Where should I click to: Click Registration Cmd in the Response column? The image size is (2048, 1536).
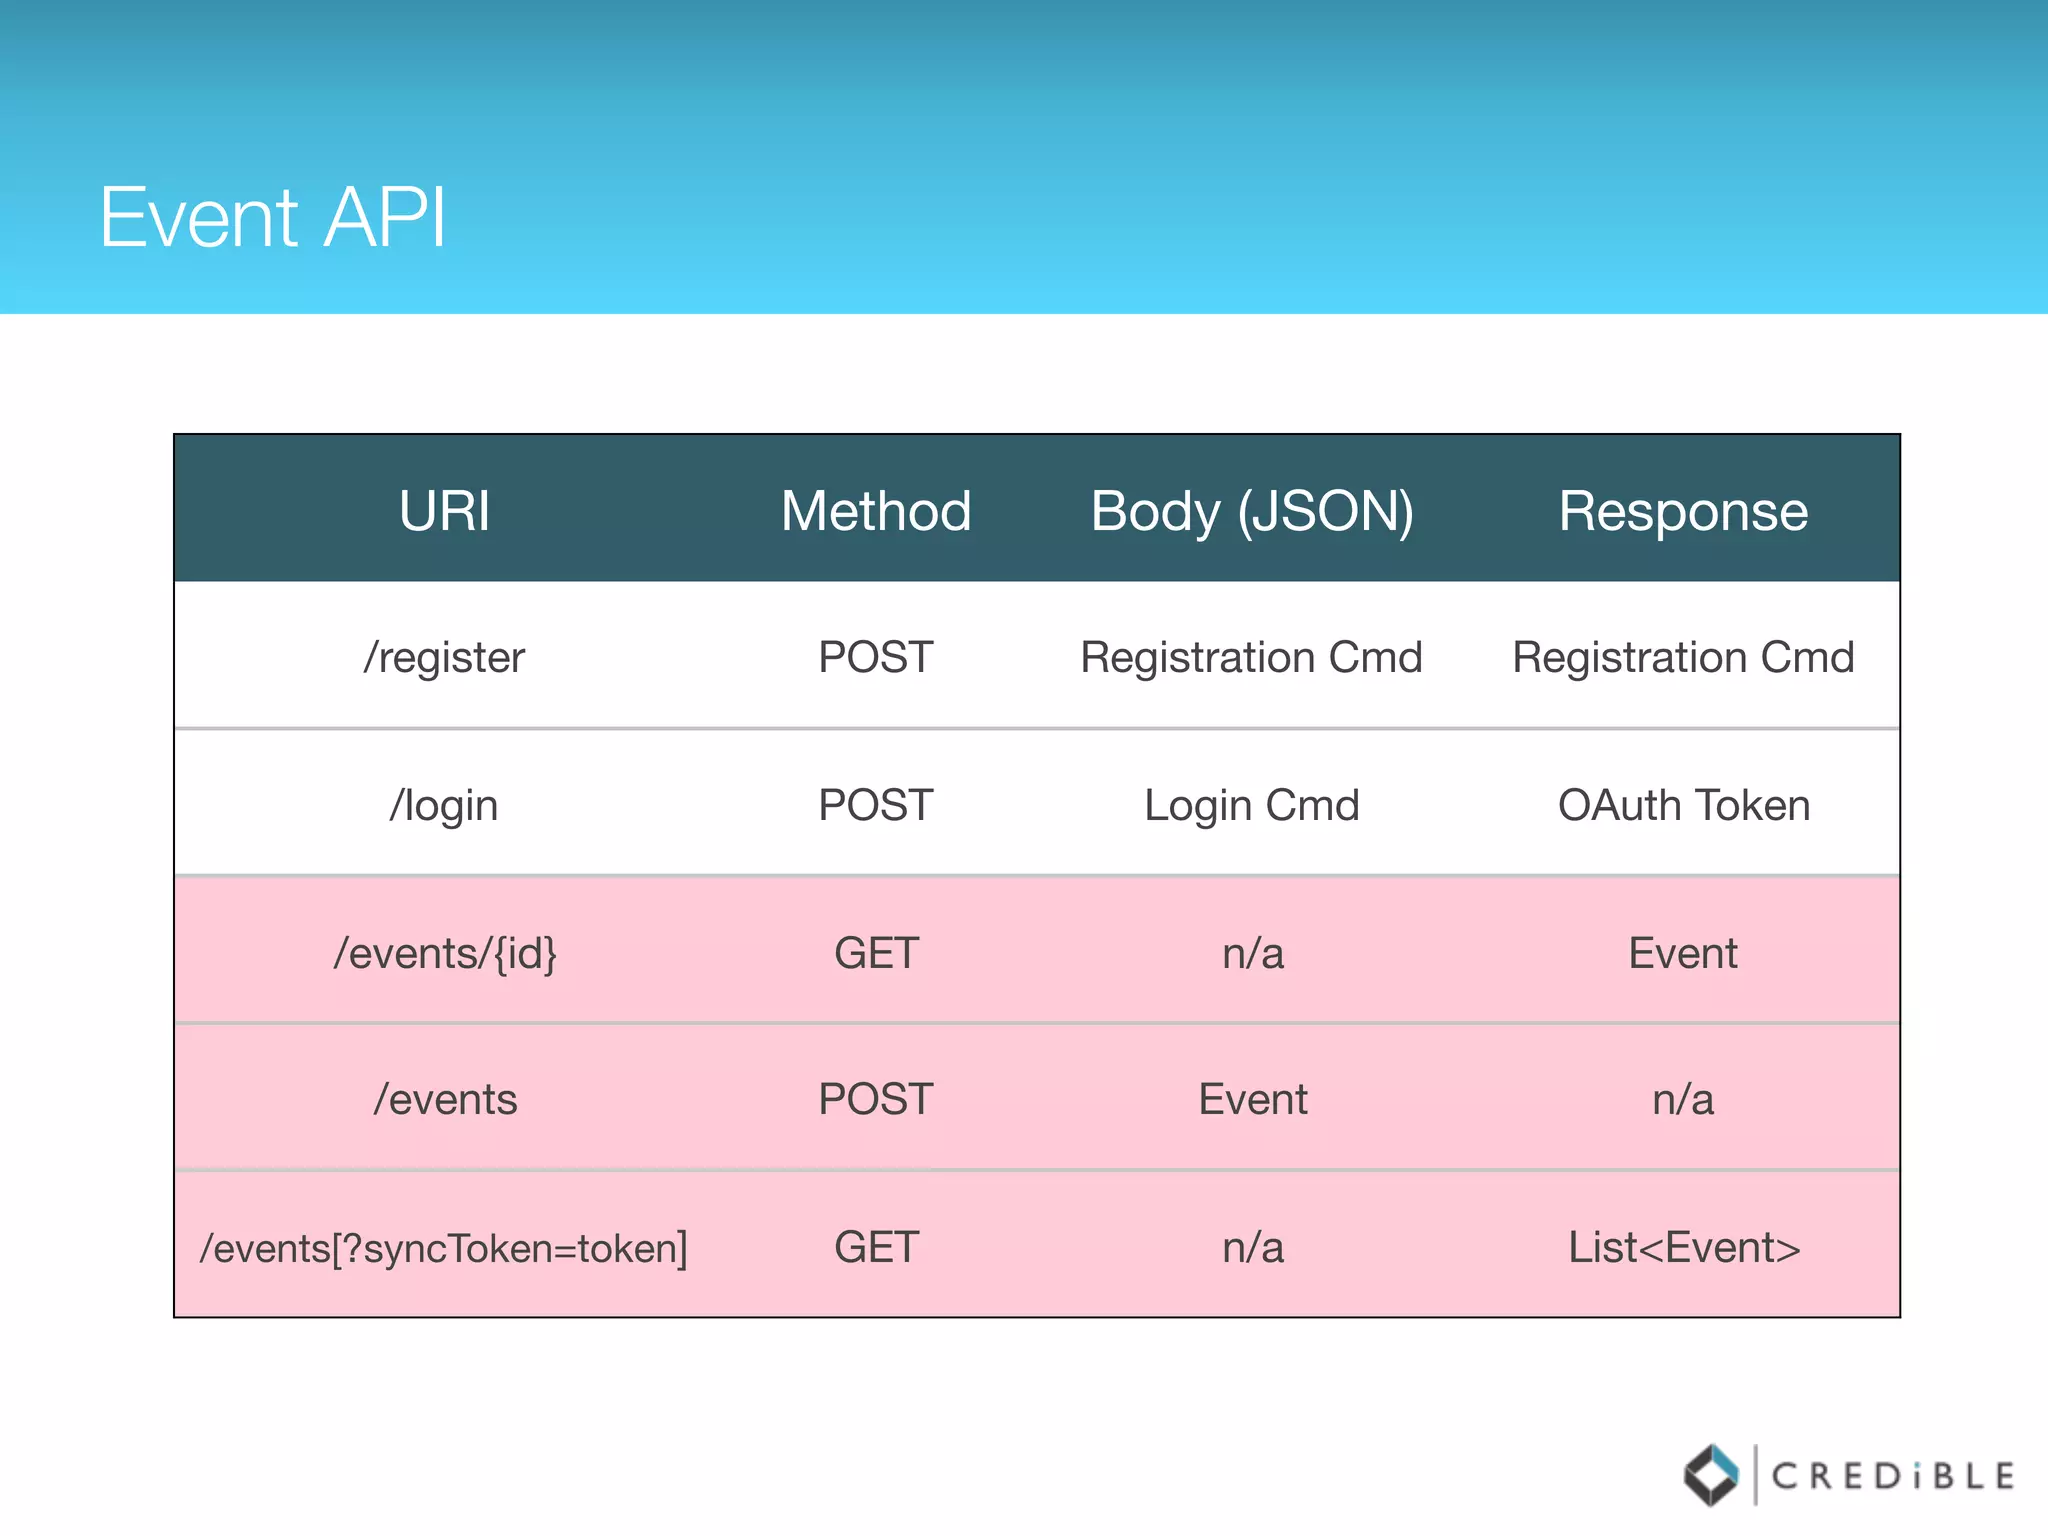point(1683,658)
